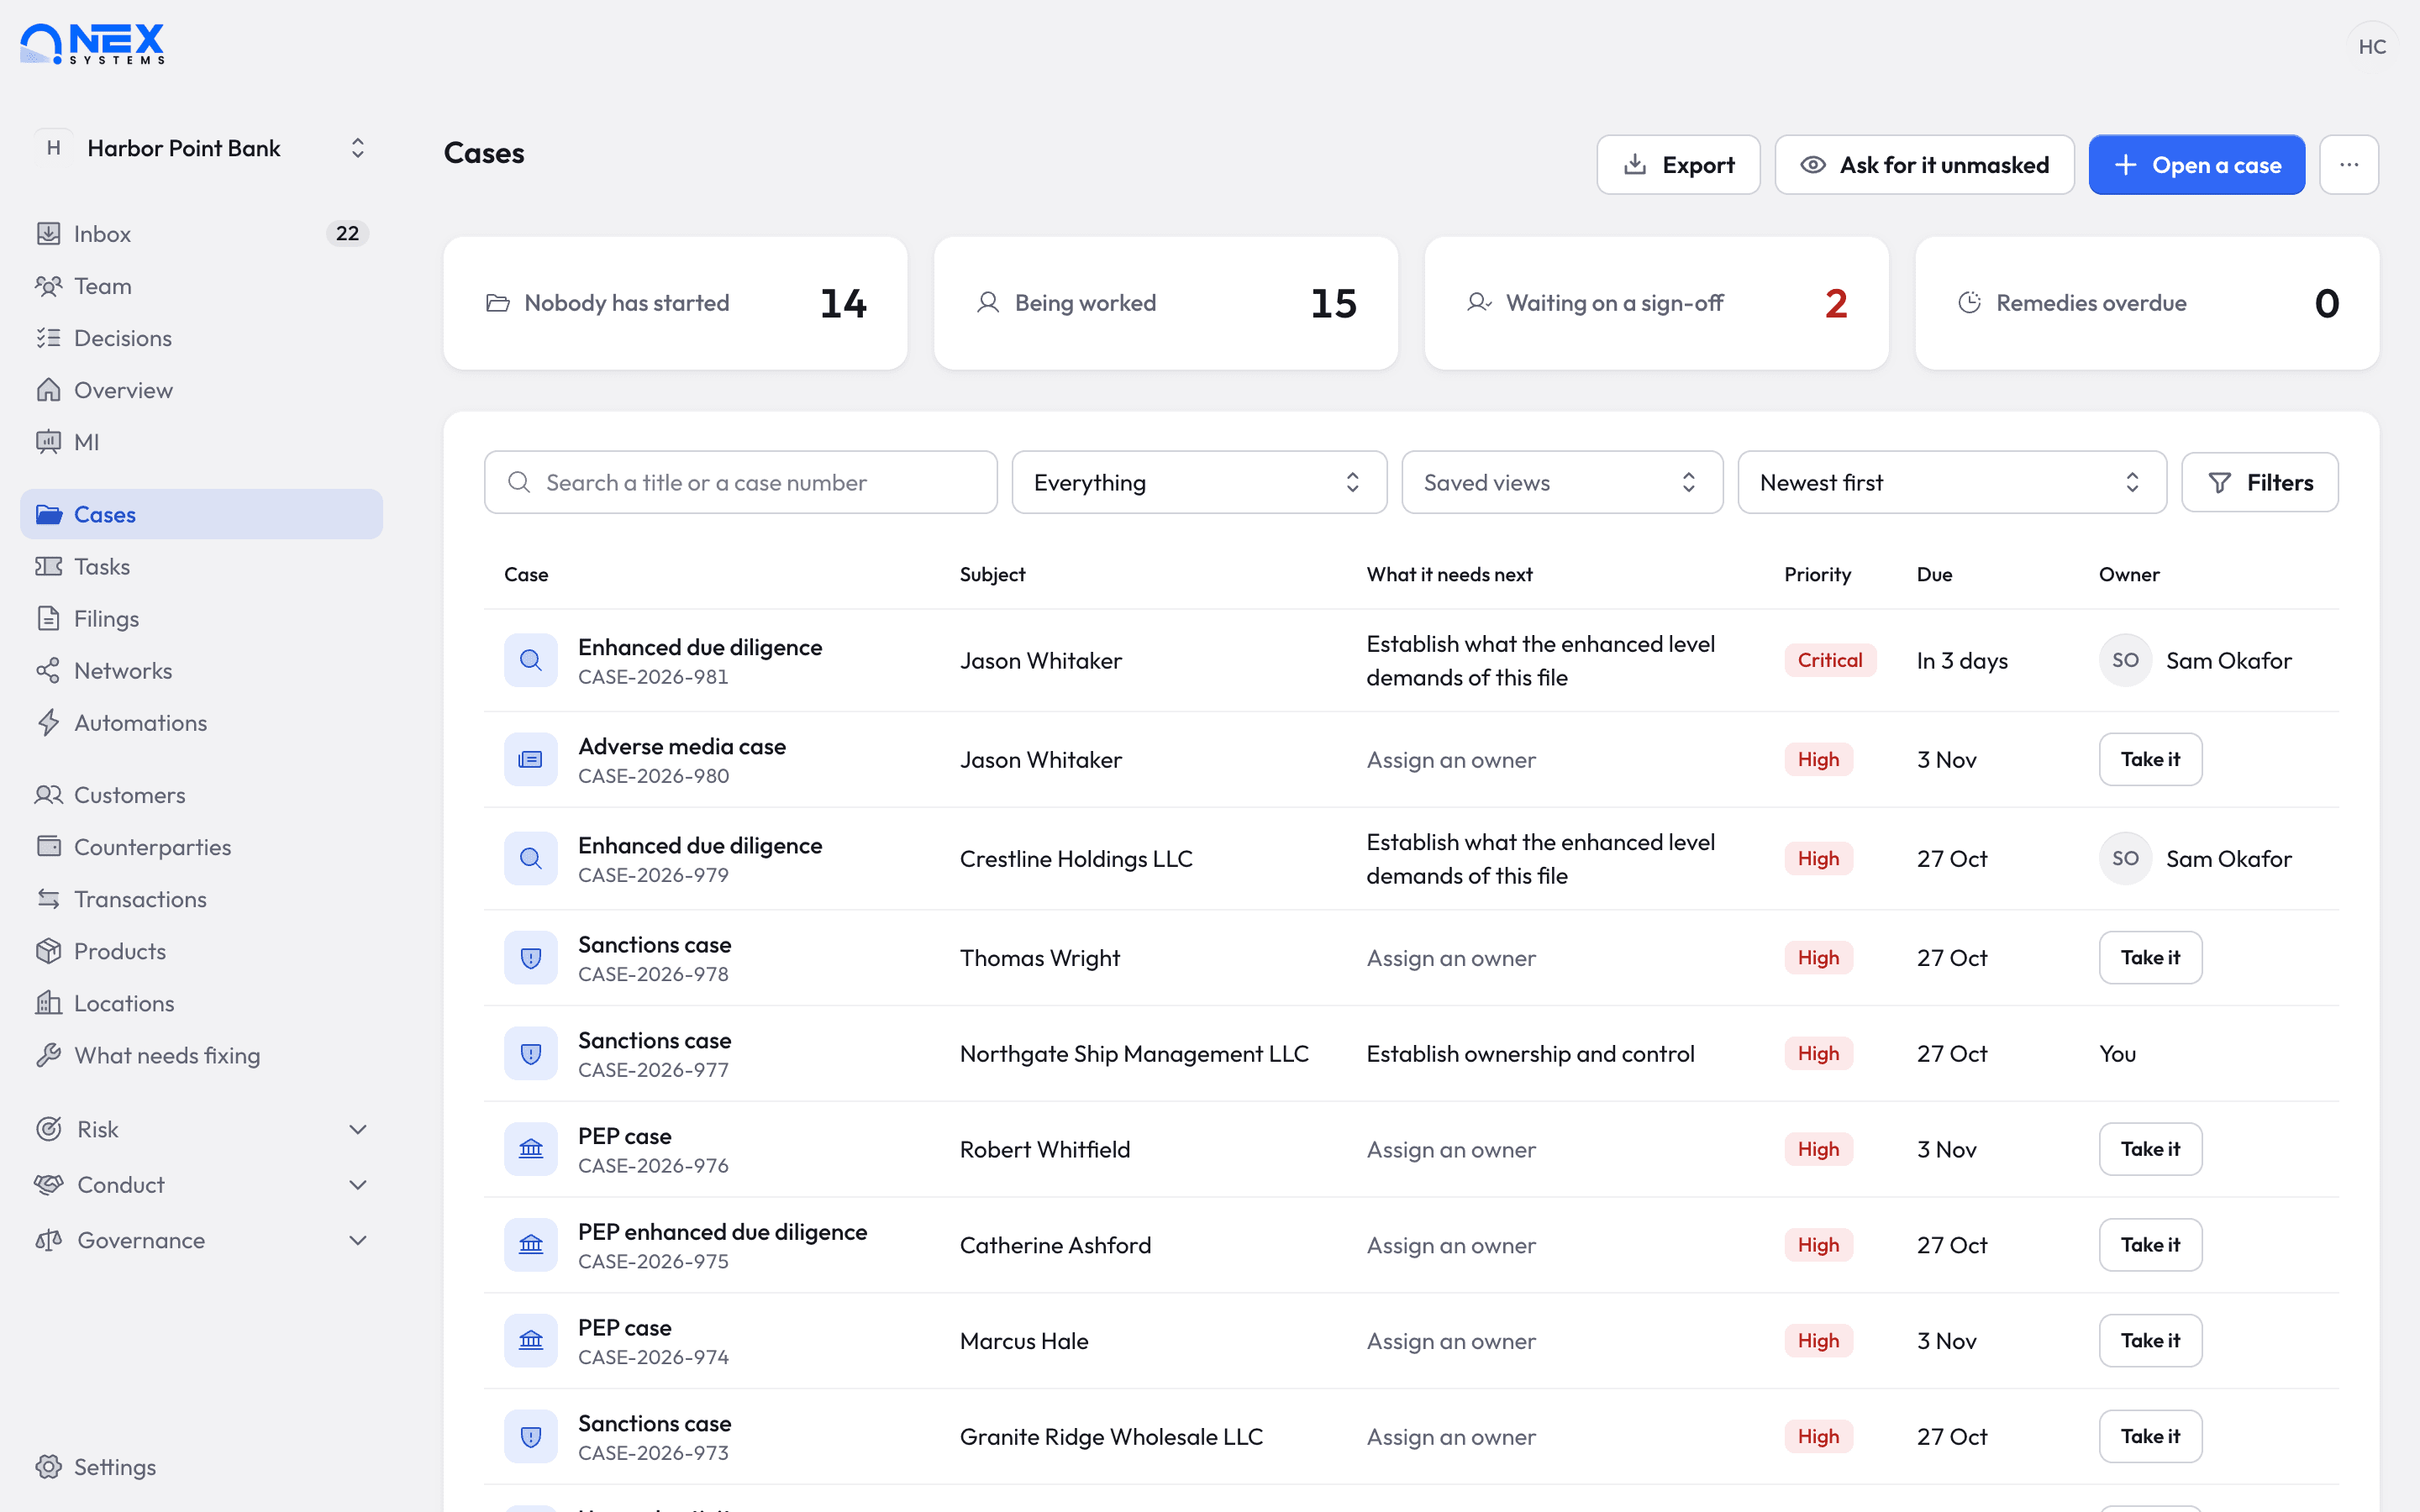This screenshot has height=1512, width=2420.
Task: Open the Automations page
Action: tap(201, 722)
